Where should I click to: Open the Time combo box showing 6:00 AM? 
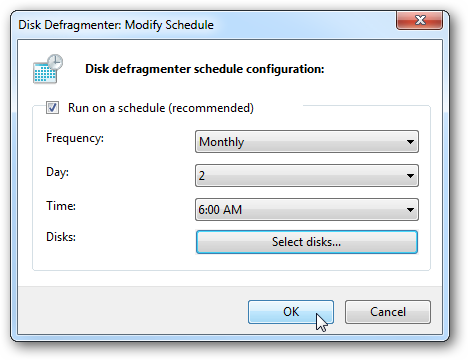tap(307, 210)
